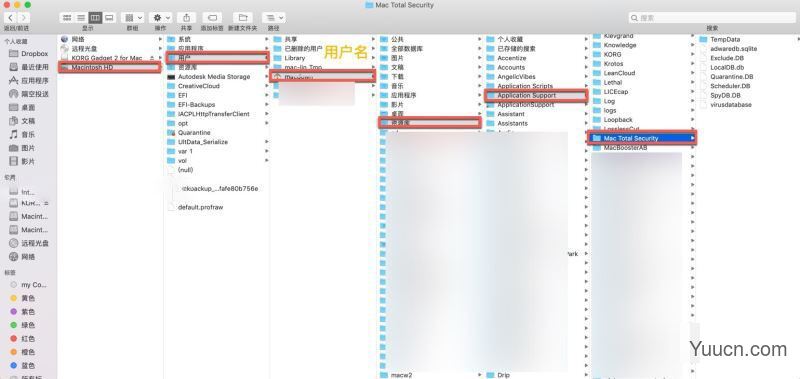Expand UltData_Serialize folder chevron
This screenshot has height=379, width=800.
pos(266,142)
